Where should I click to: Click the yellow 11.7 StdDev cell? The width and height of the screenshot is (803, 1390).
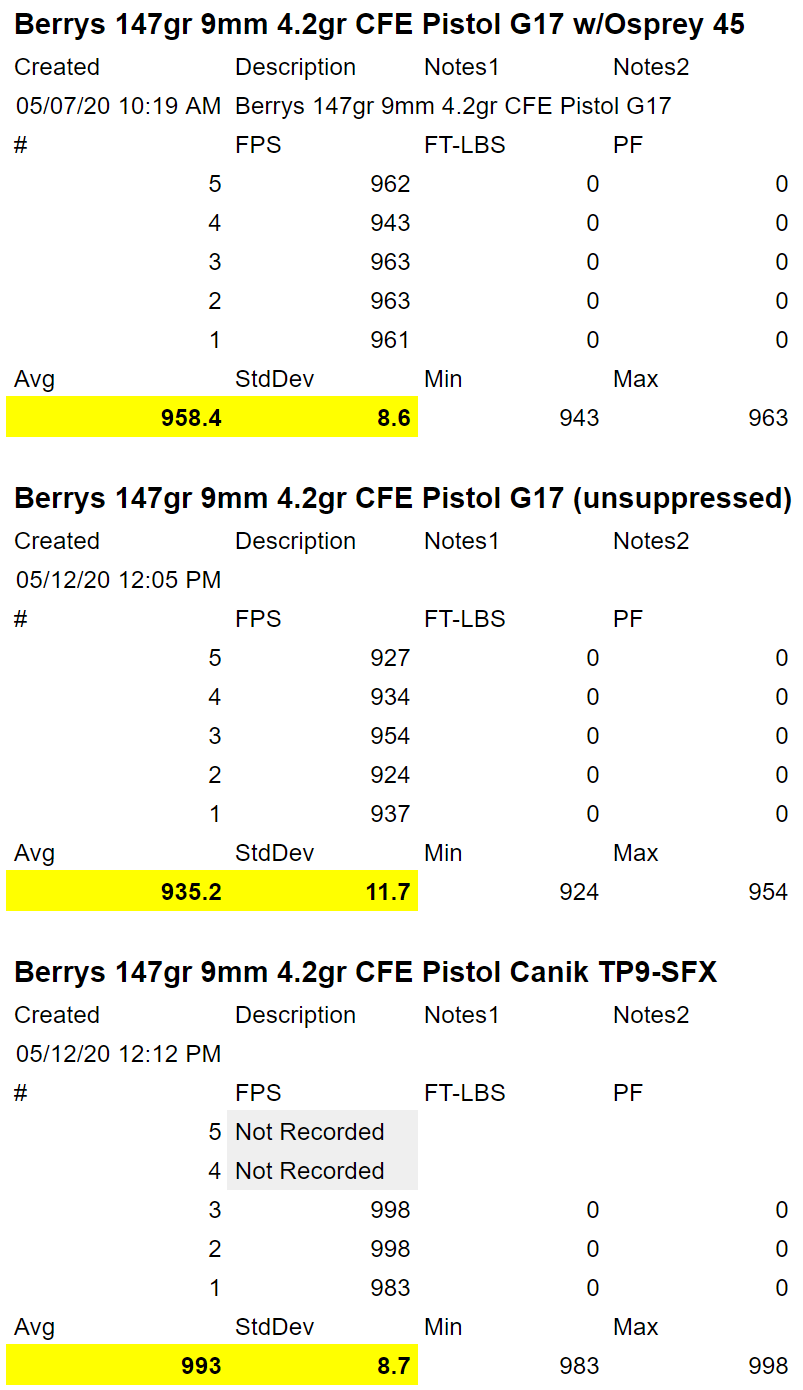click(390, 892)
